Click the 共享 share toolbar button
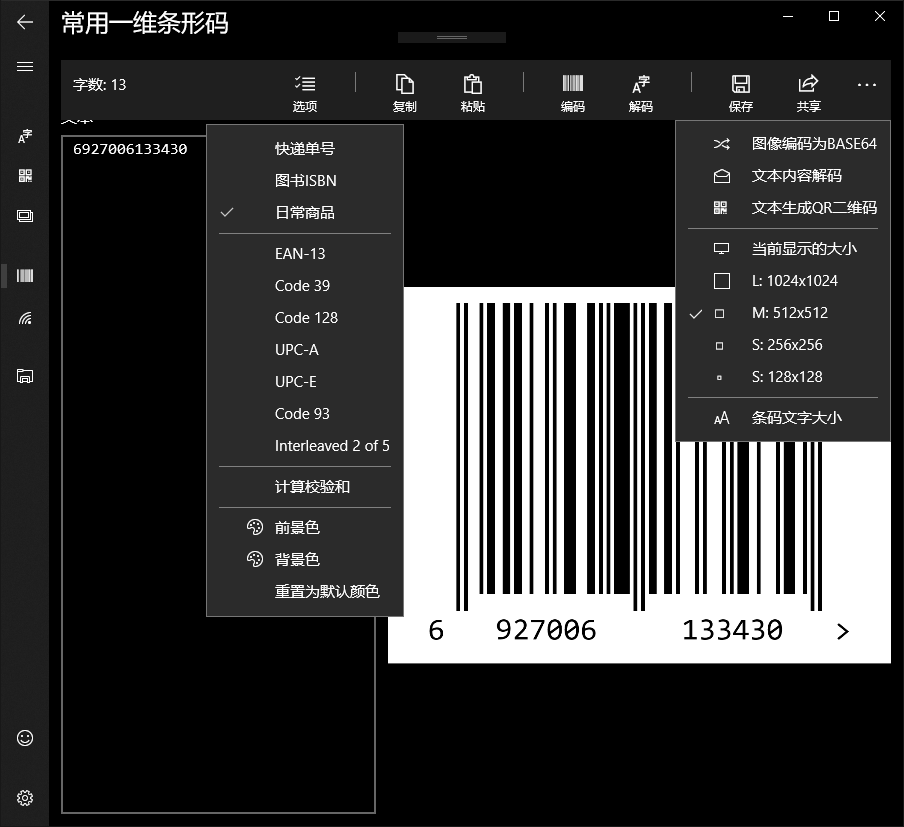The image size is (904, 827). (808, 93)
